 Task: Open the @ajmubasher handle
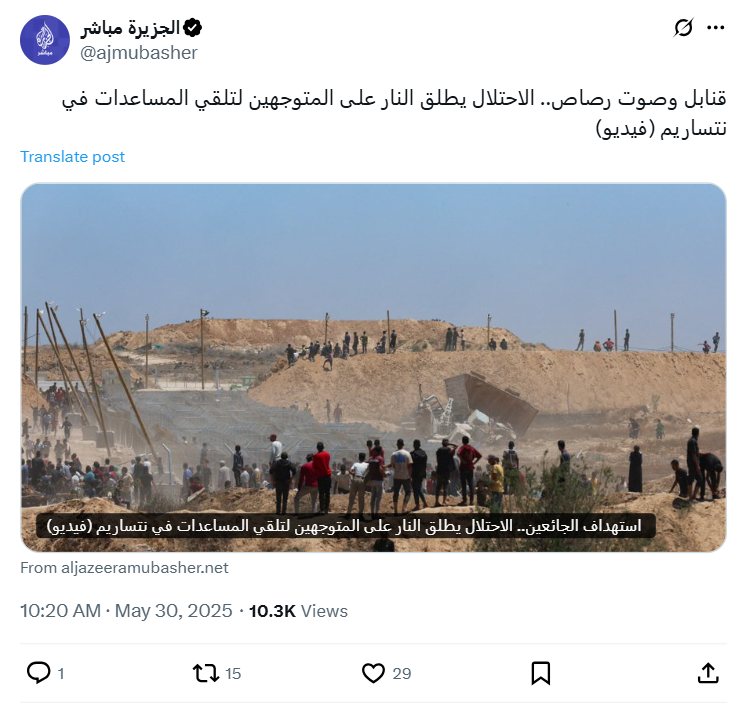(x=139, y=53)
